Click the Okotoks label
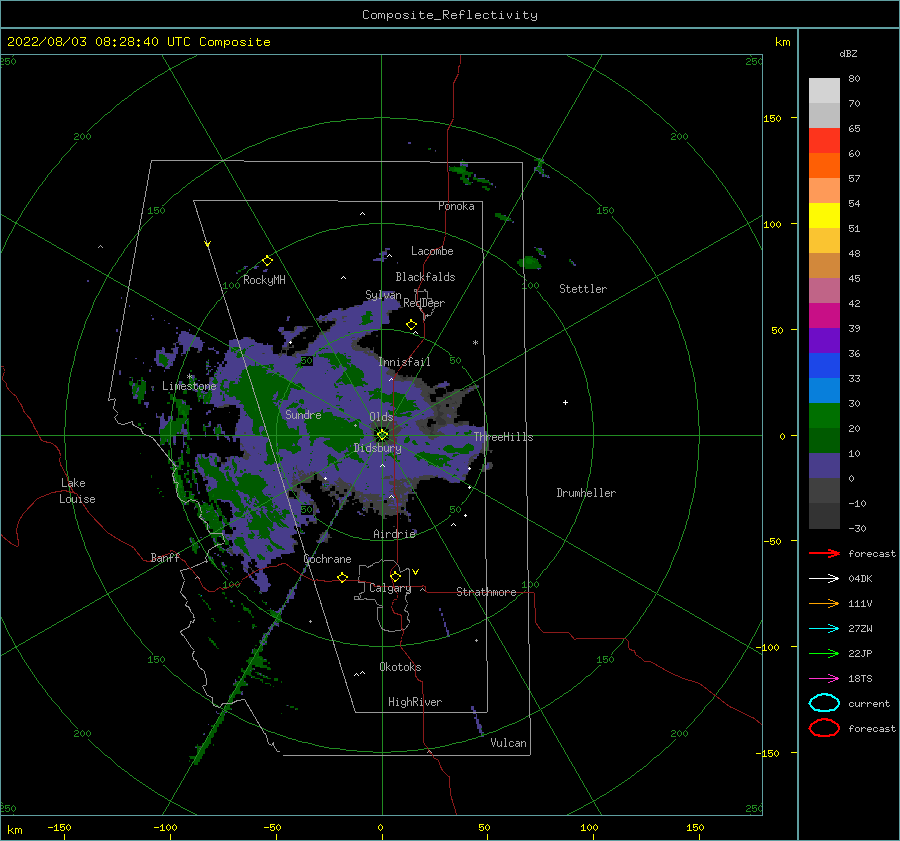The height and width of the screenshot is (841, 900). pyautogui.click(x=400, y=667)
